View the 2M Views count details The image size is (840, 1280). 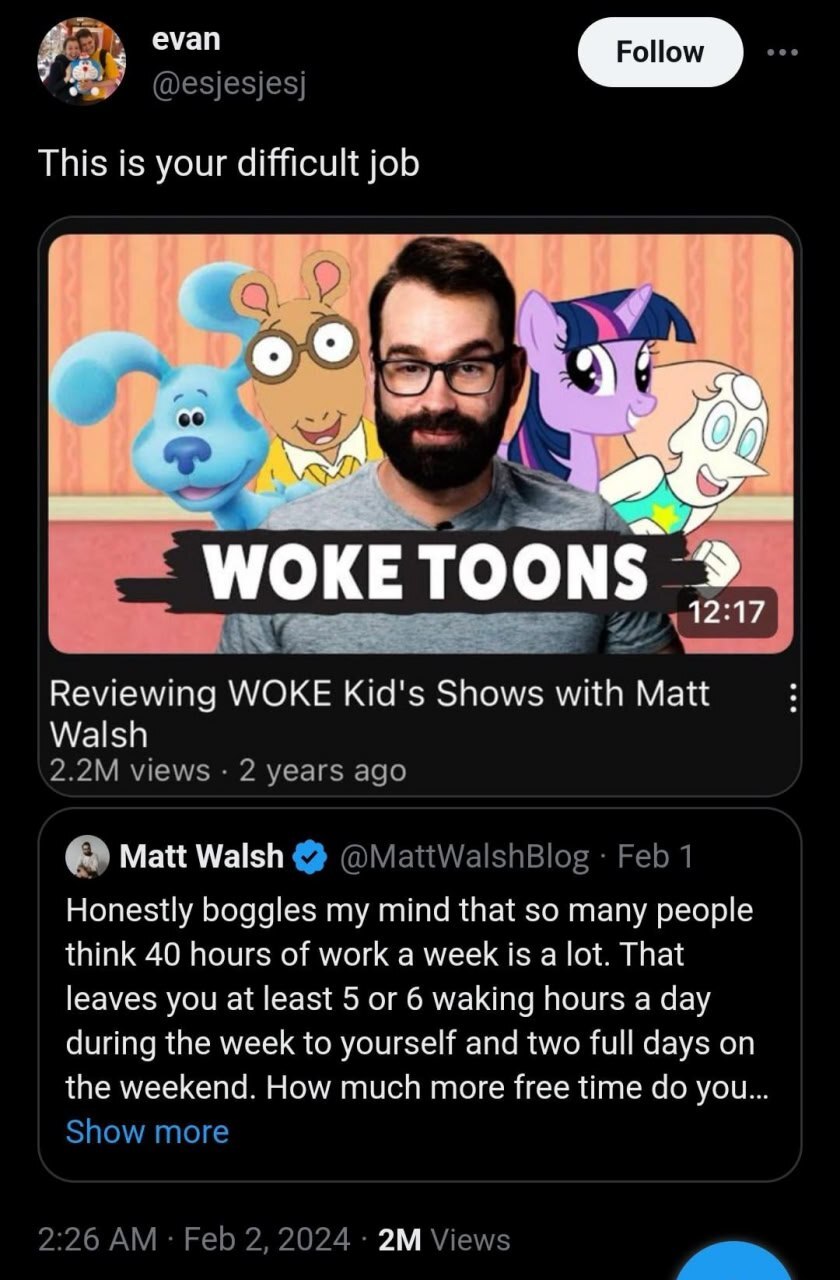click(x=445, y=1239)
